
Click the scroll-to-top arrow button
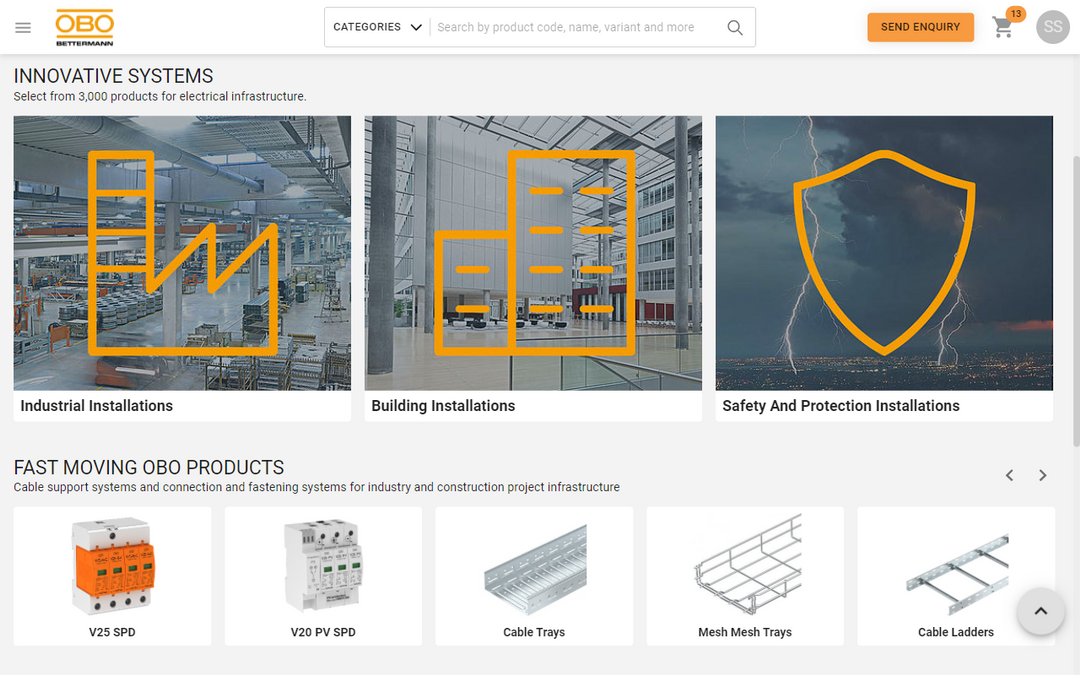1040,611
